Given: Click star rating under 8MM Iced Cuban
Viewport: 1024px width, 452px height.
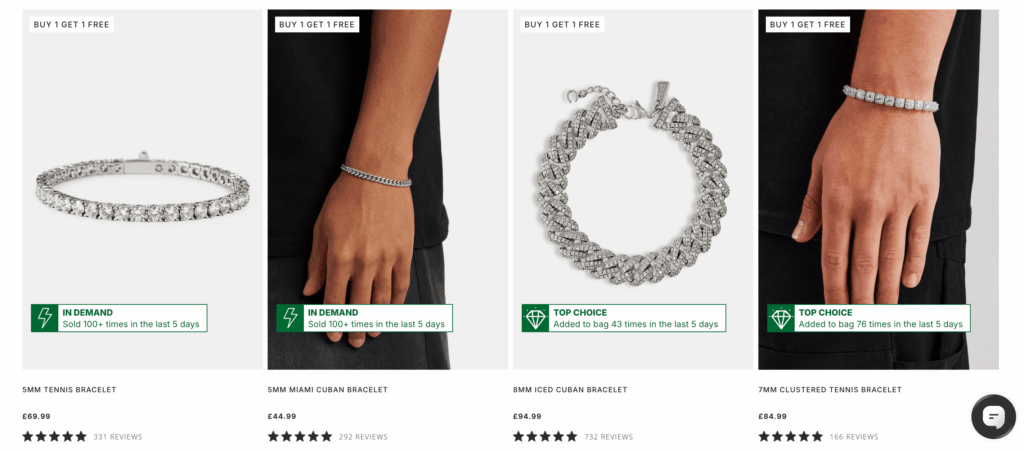Looking at the screenshot, I should tap(545, 437).
